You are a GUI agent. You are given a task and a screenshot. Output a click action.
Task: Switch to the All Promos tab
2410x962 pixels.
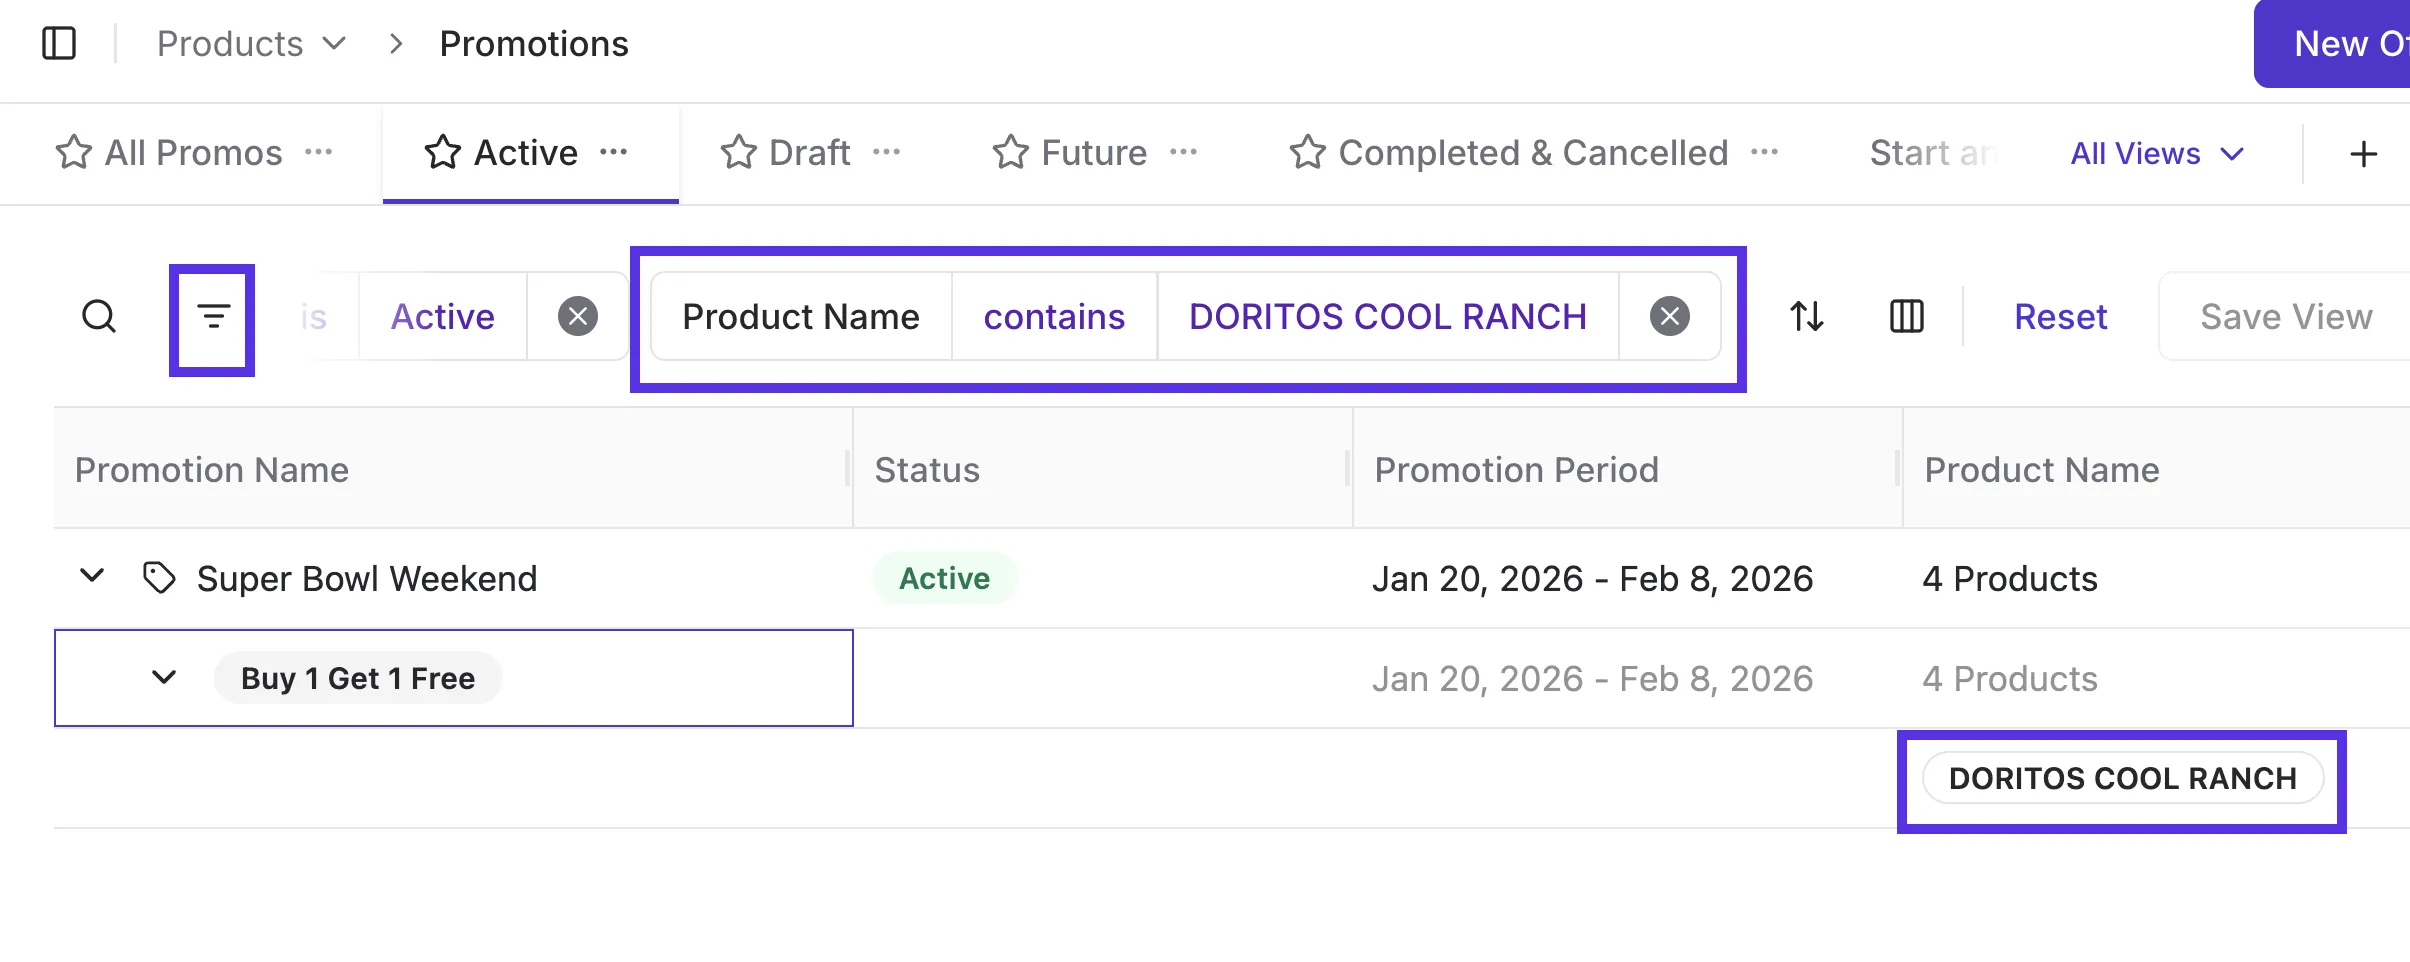194,153
